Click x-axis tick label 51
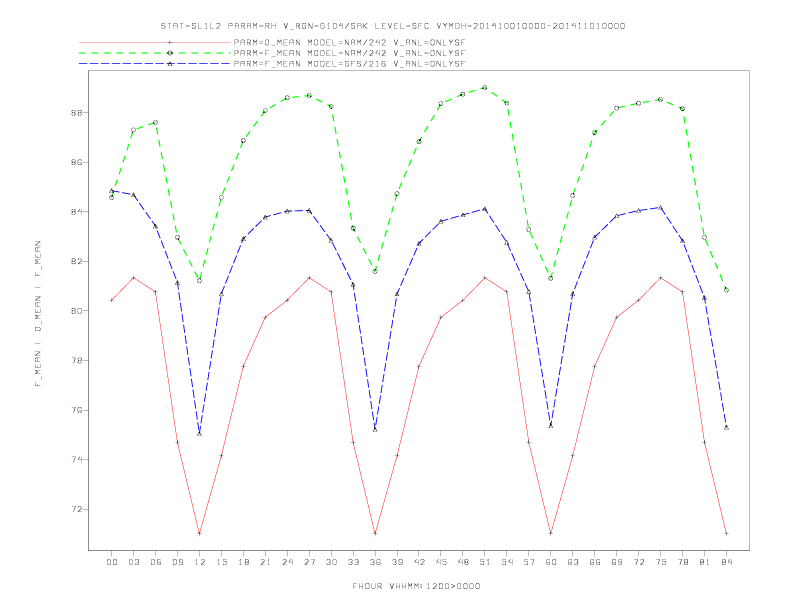The width and height of the screenshot is (792, 612). tap(485, 562)
